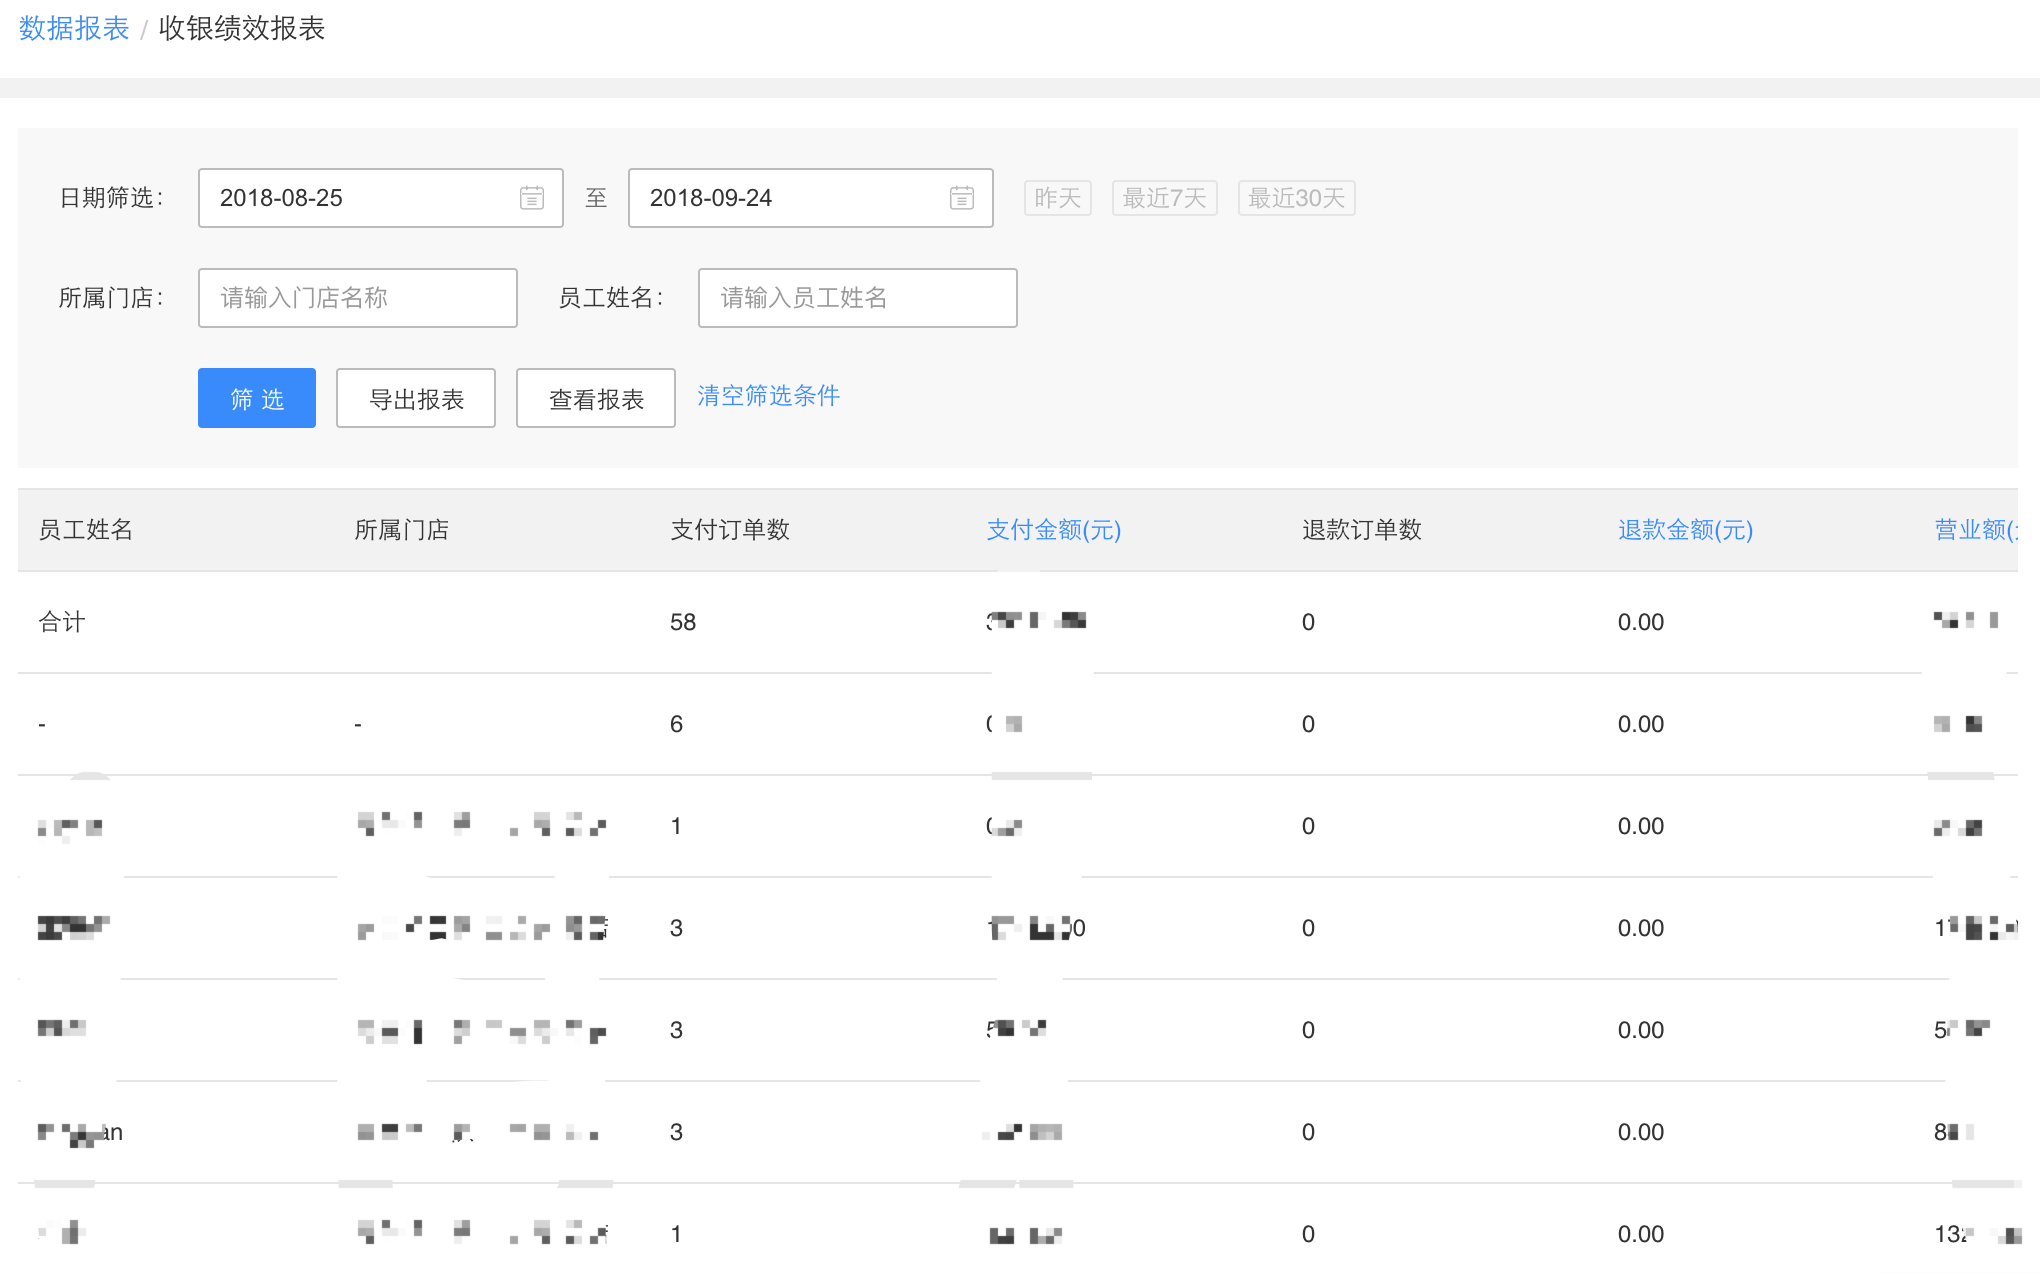The height and width of the screenshot is (1274, 2040).
Task: Select the 最近30天 quick date button
Action: click(1297, 198)
